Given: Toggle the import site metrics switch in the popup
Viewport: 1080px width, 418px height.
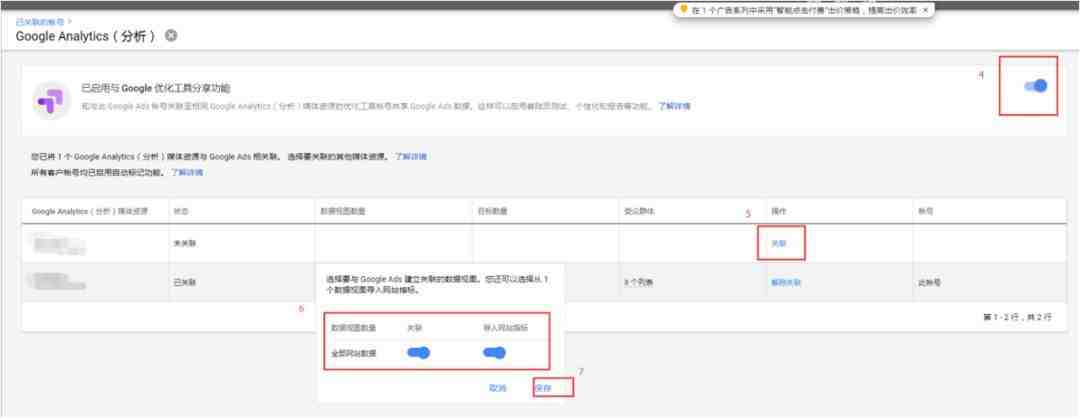Looking at the screenshot, I should pyautogui.click(x=494, y=353).
